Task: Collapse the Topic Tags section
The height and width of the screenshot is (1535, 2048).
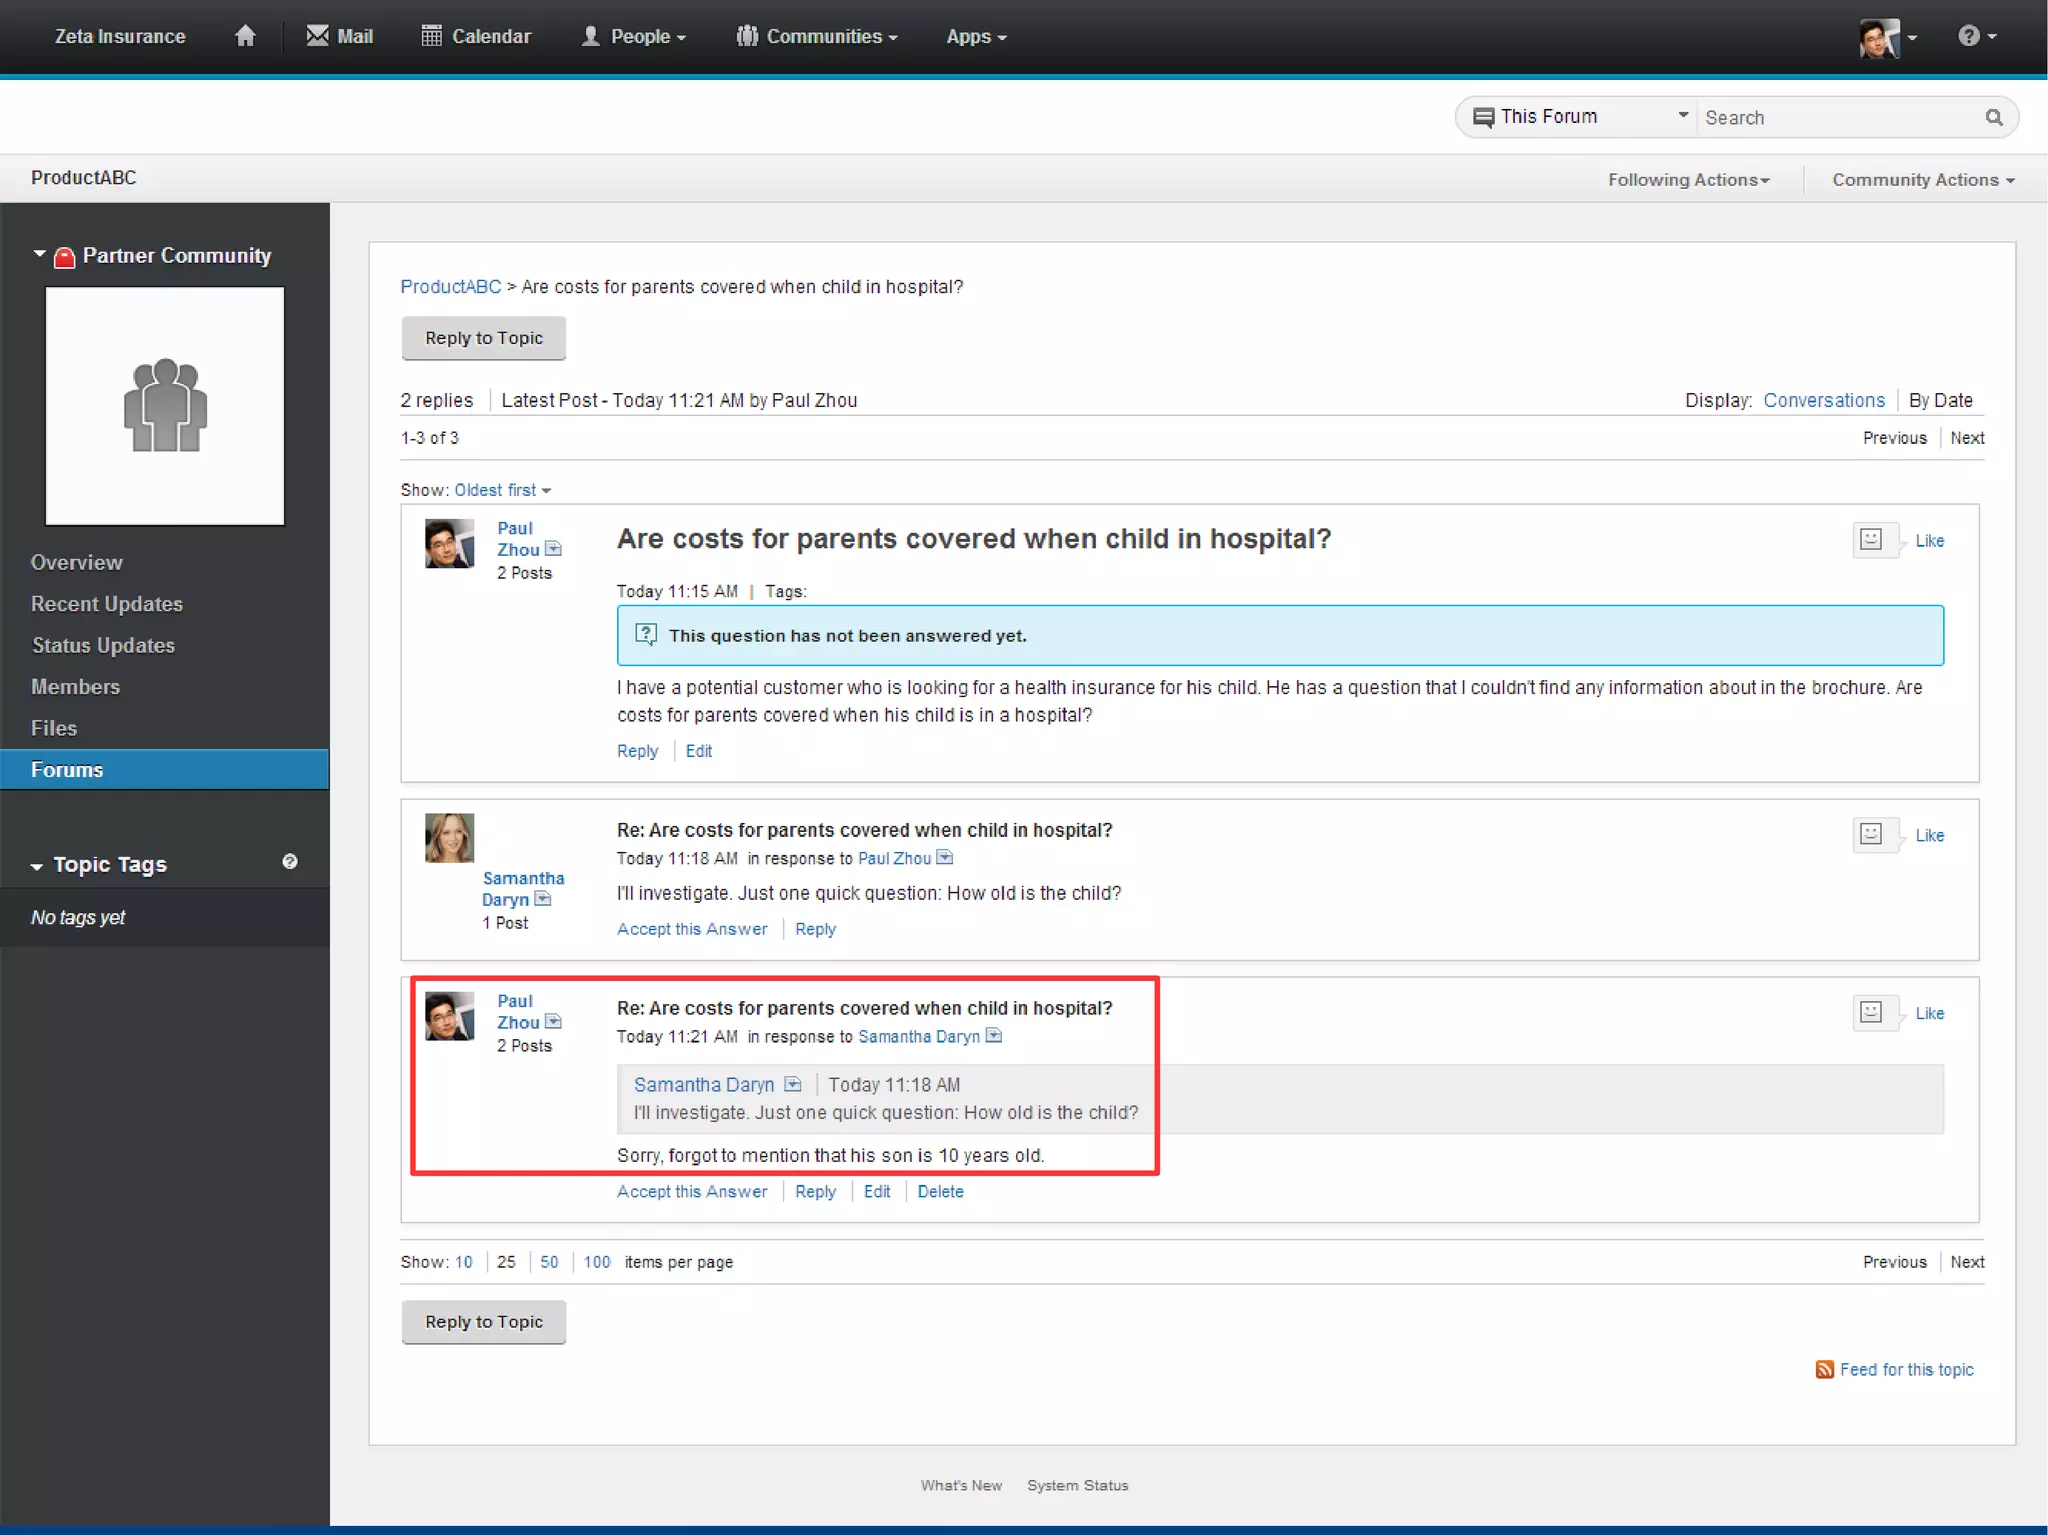Action: [37, 866]
